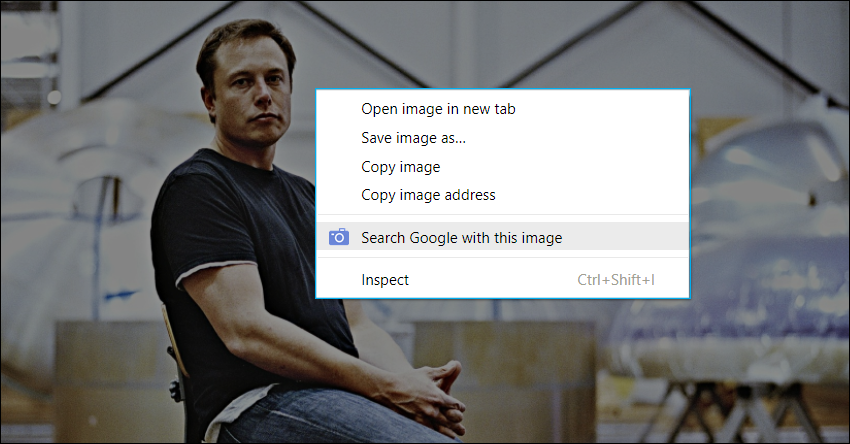Image resolution: width=850 pixels, height=444 pixels.
Task: Select Copy image from context menu
Action: tap(400, 166)
